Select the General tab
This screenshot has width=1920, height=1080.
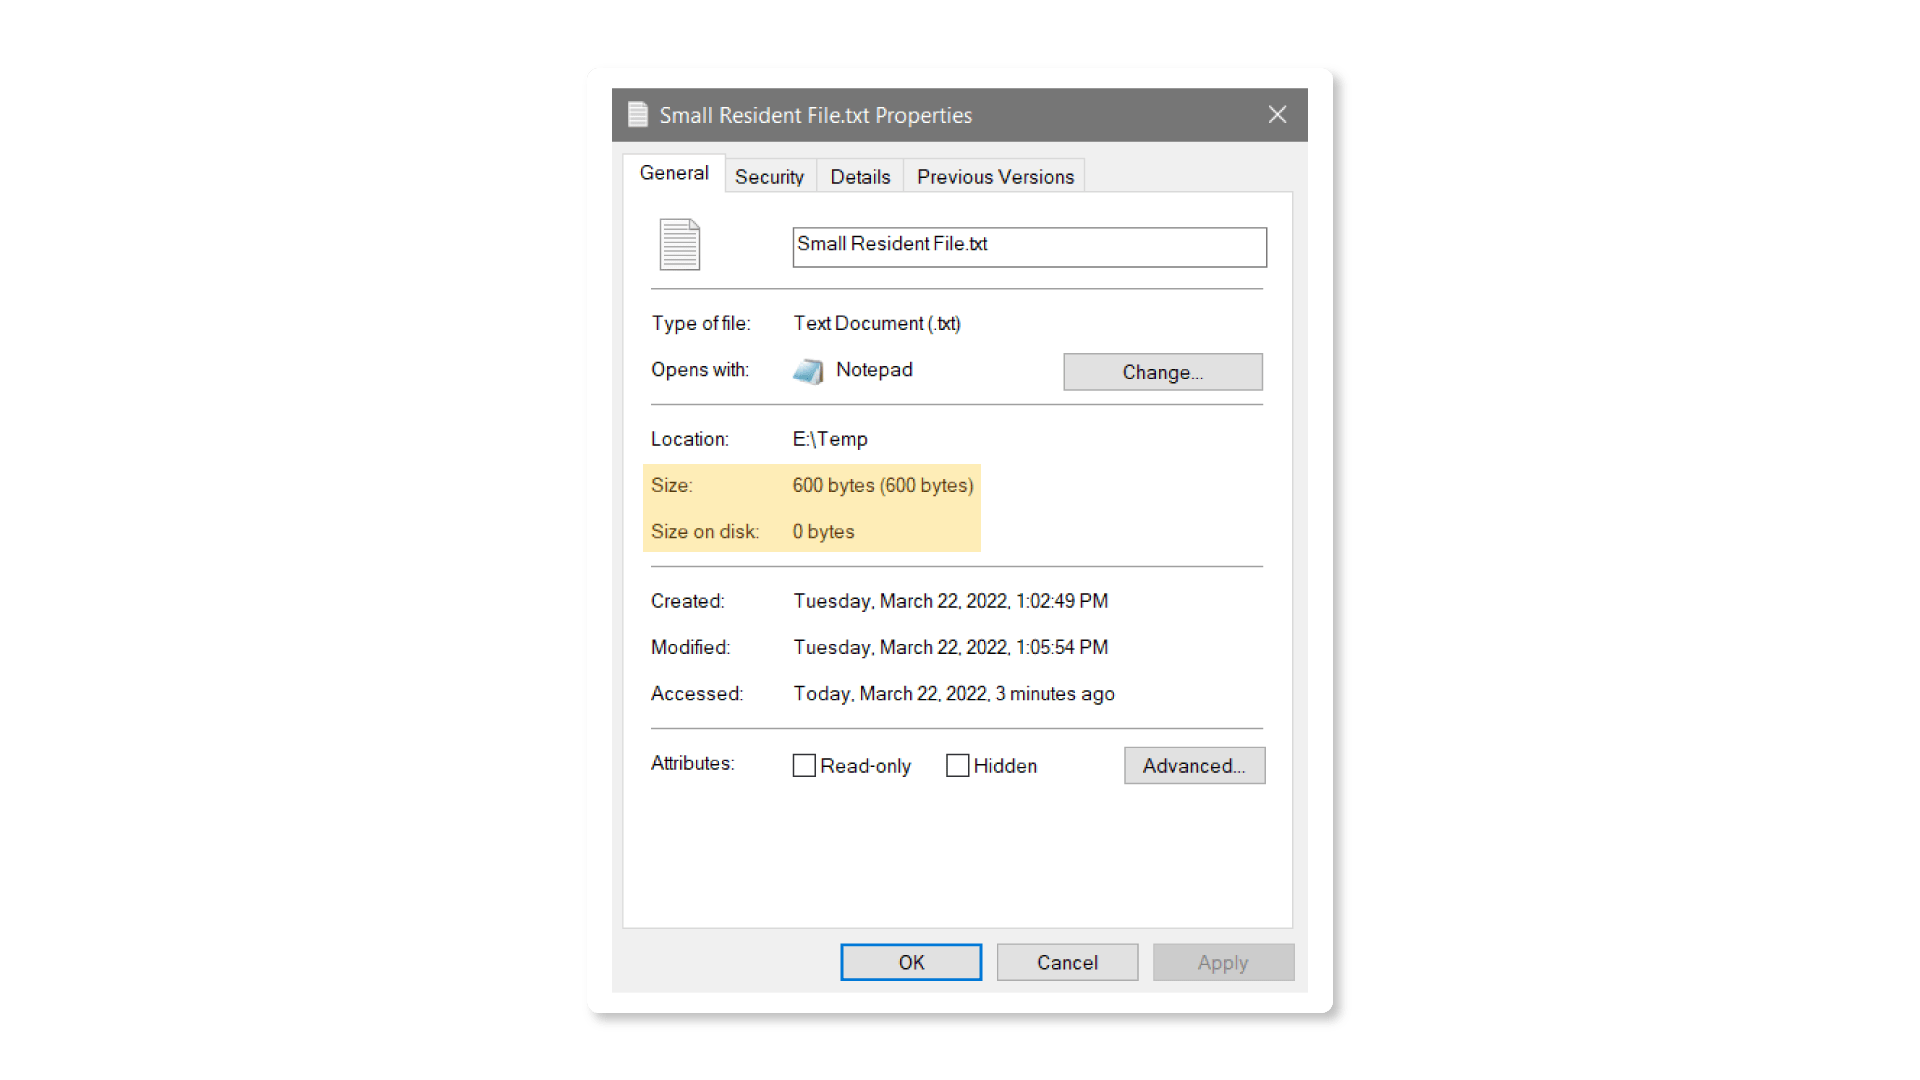click(674, 173)
